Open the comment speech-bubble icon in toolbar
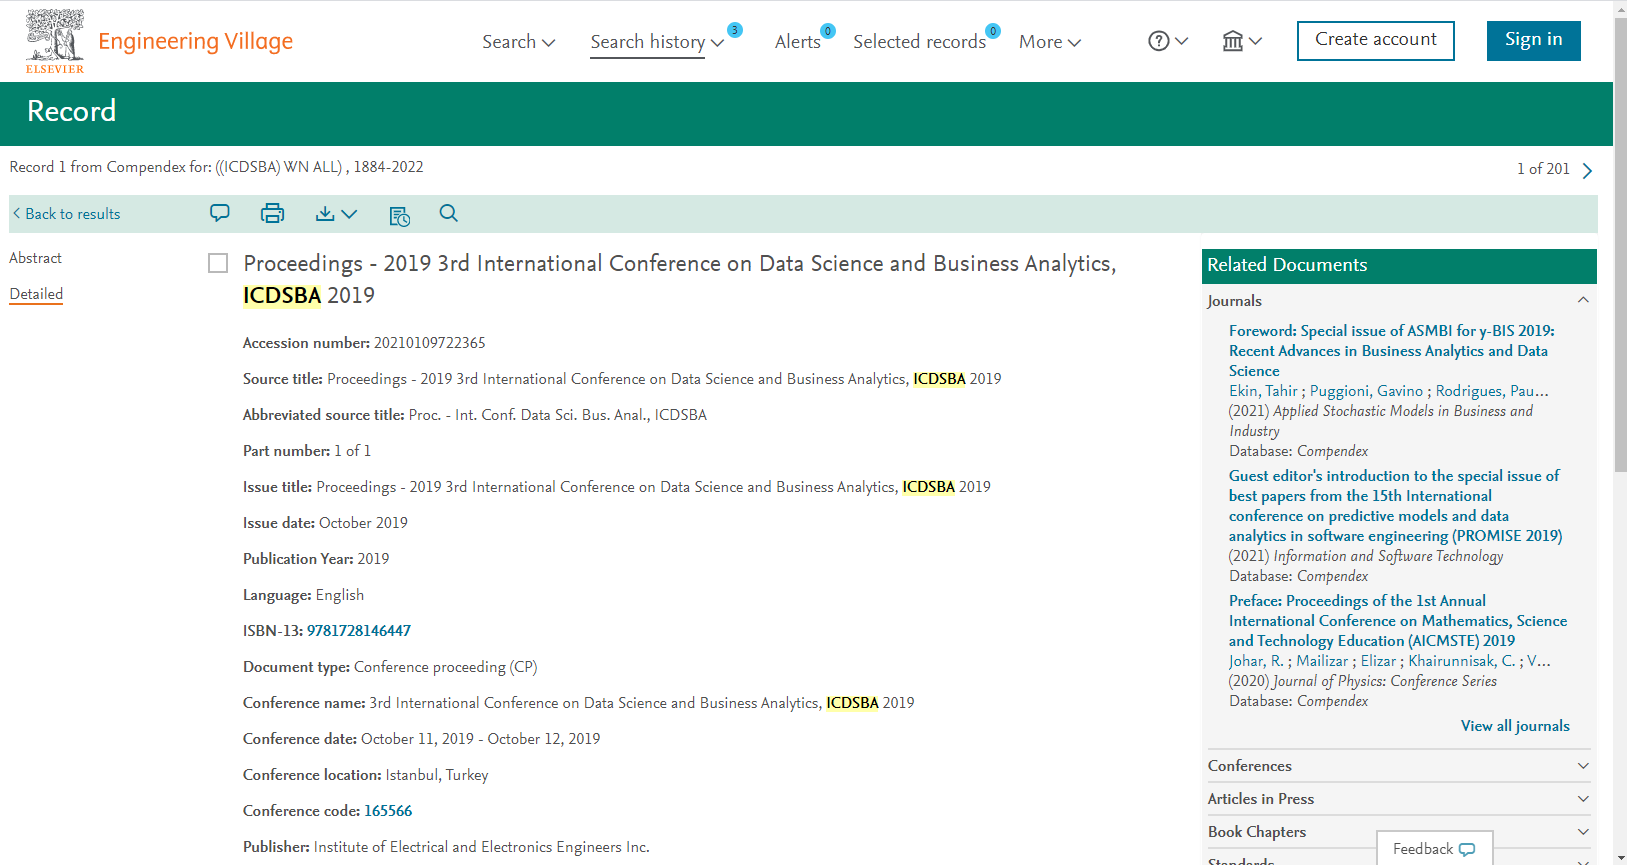Viewport: 1627px width, 865px height. tap(220, 213)
